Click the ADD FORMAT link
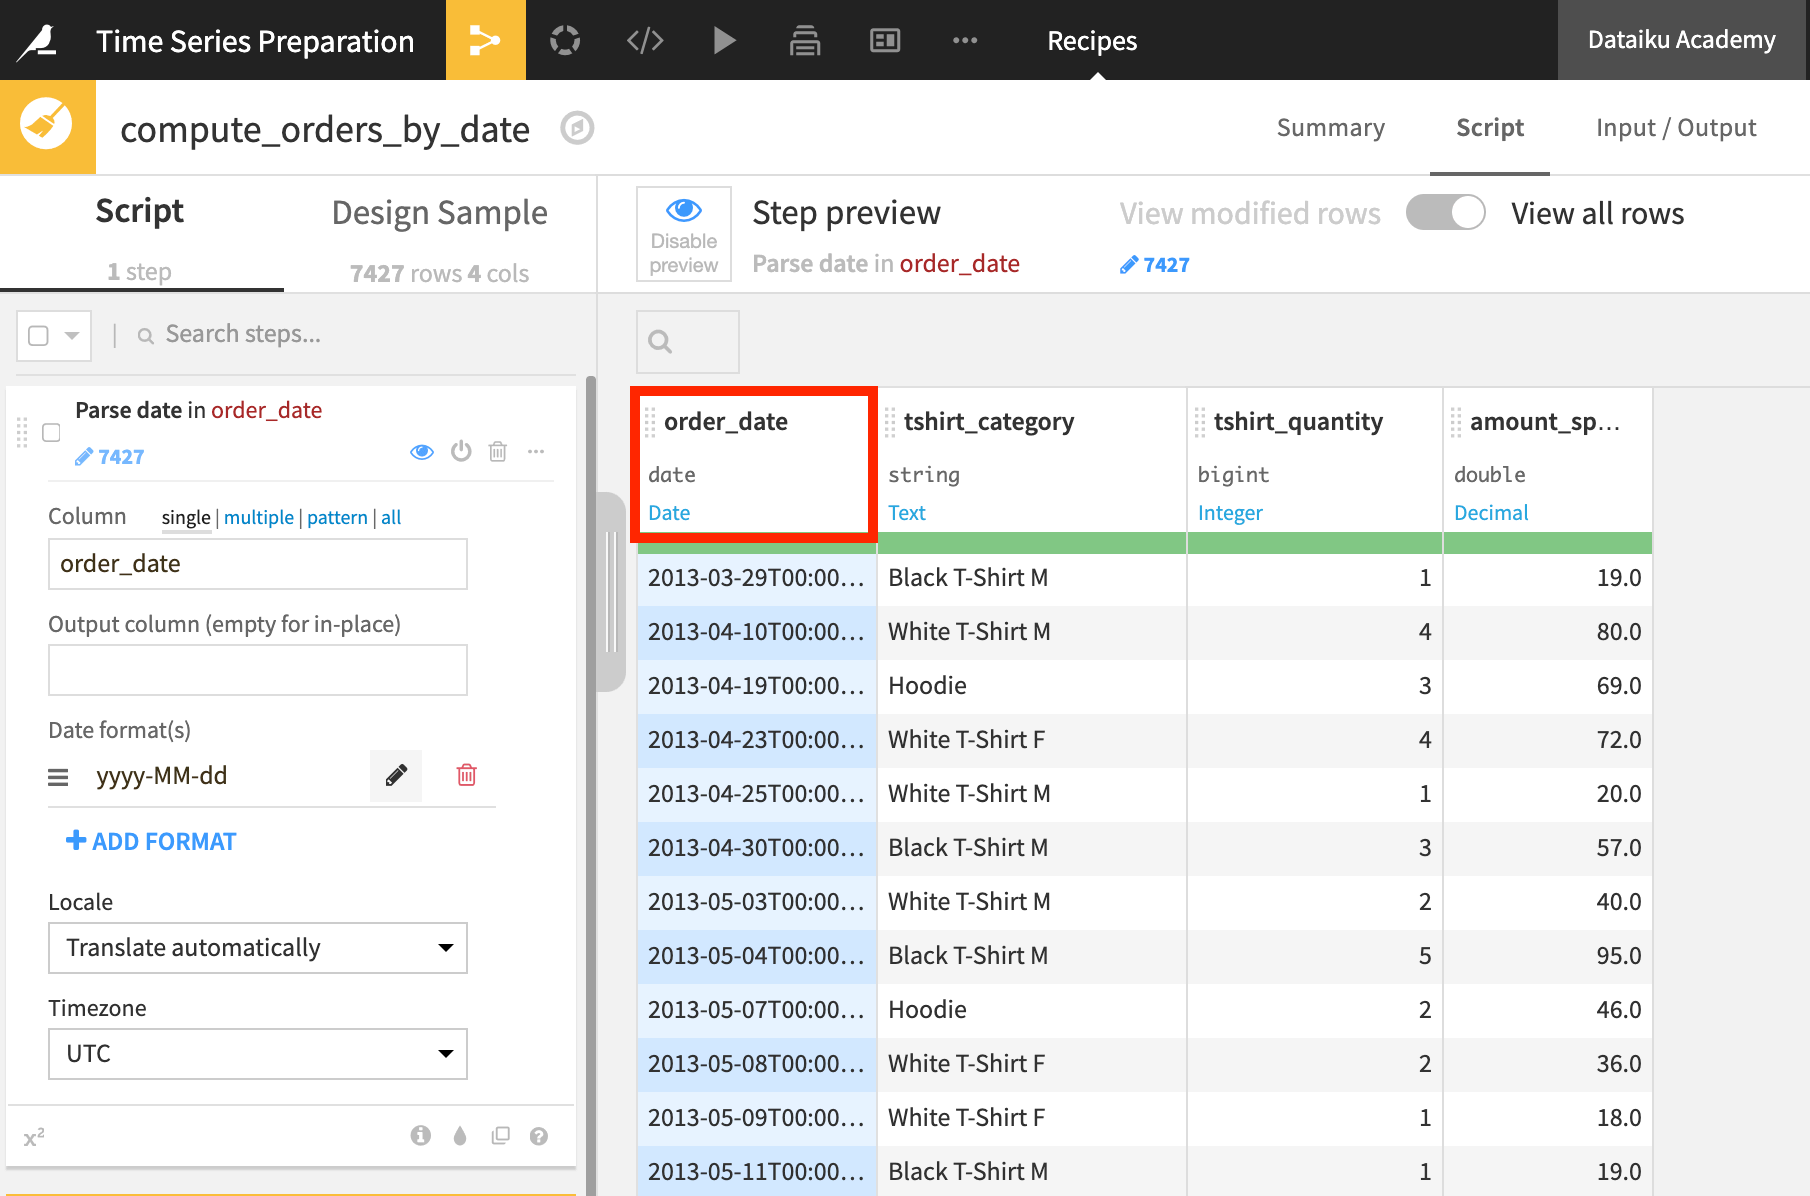1810x1196 pixels. pos(151,842)
